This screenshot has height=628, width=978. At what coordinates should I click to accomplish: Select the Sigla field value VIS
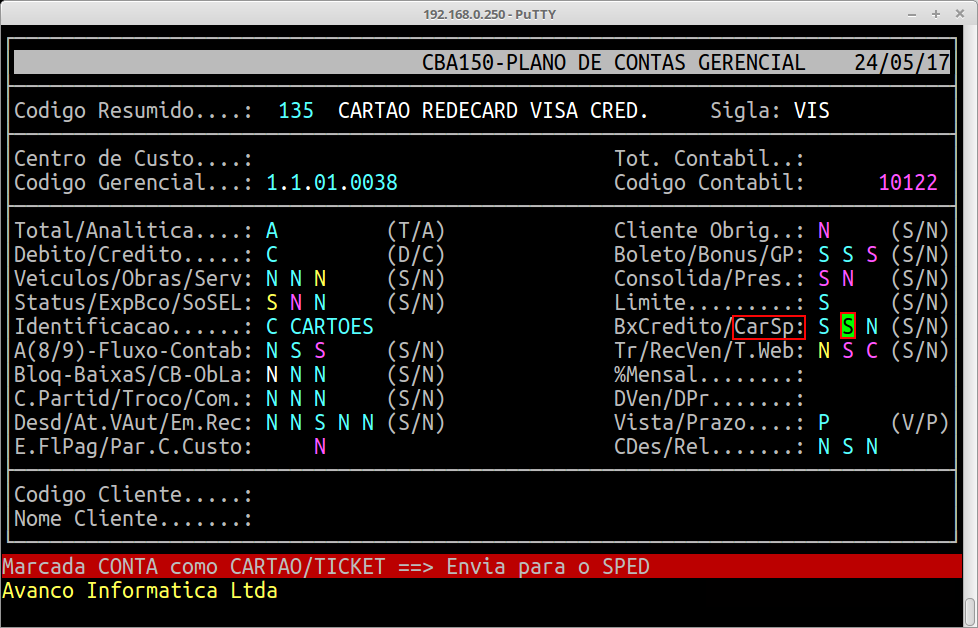[811, 110]
